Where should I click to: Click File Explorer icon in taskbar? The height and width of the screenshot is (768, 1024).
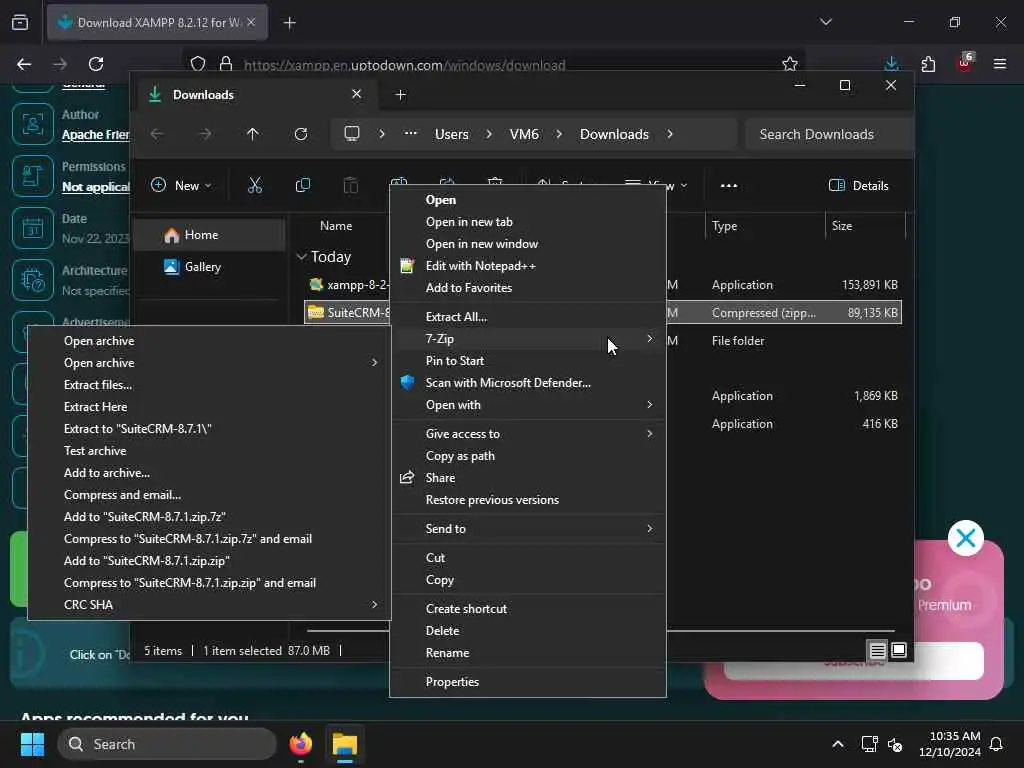pos(345,744)
